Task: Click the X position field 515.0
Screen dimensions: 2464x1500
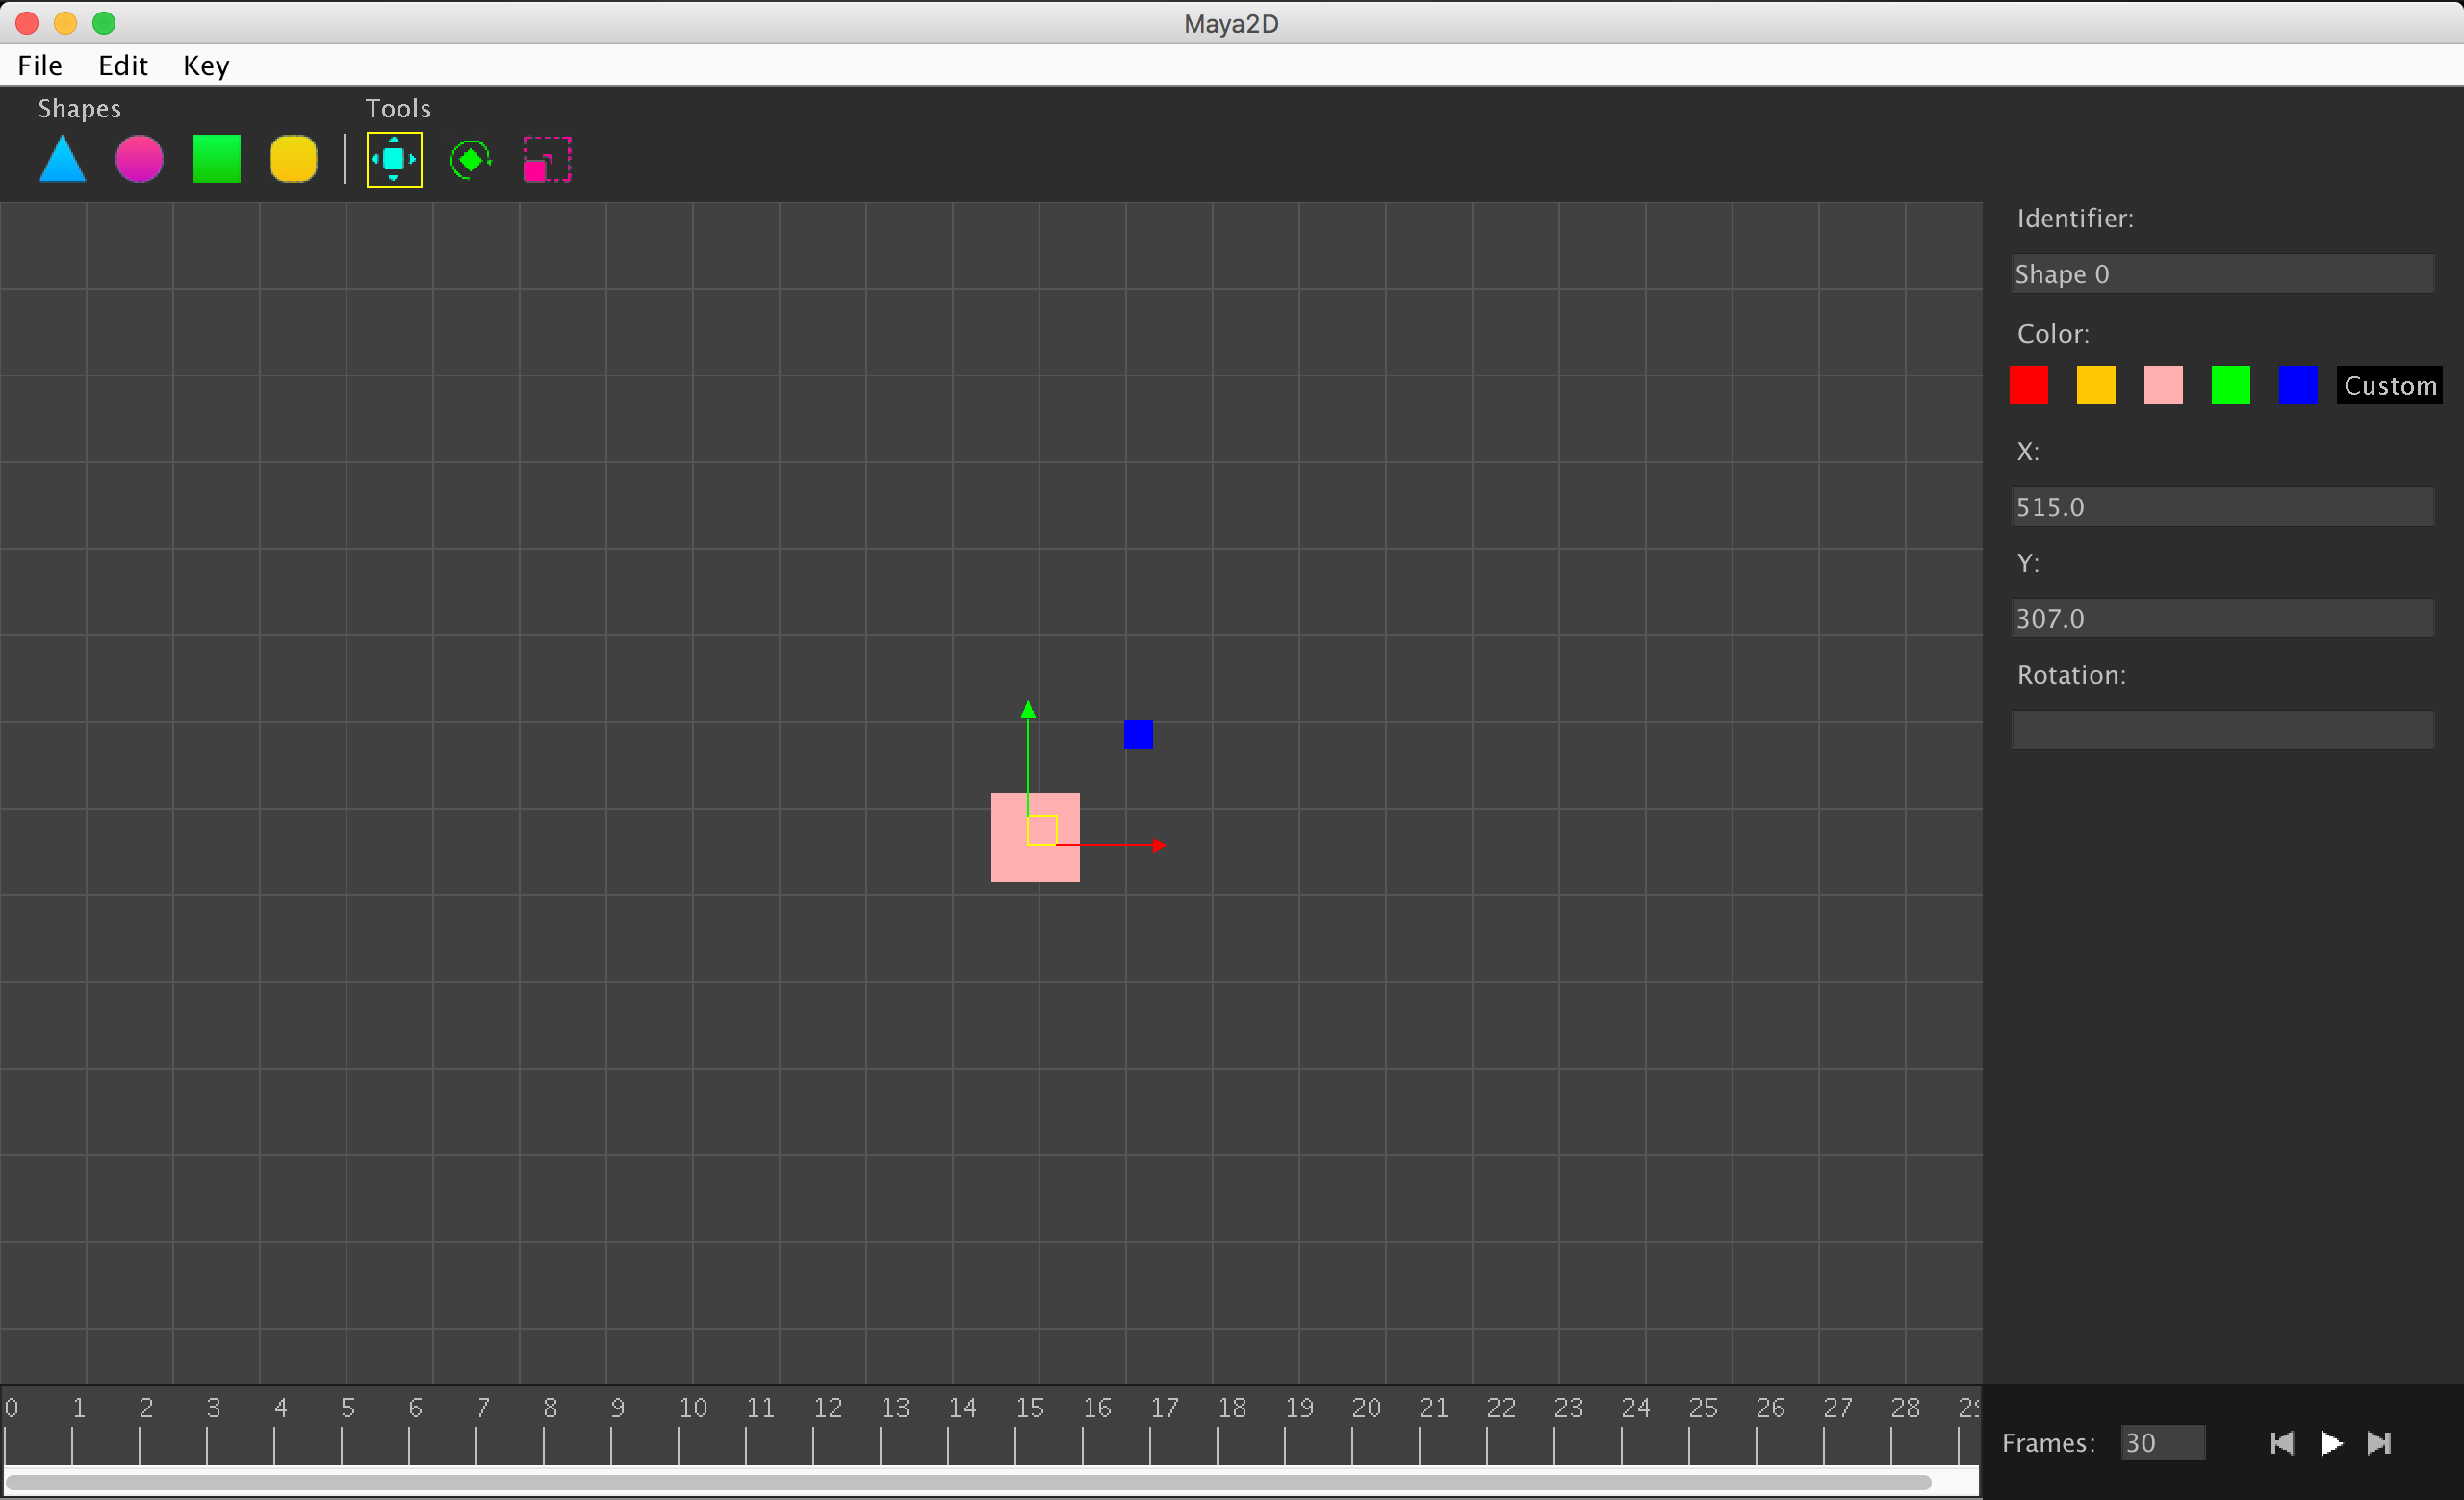Action: tap(2222, 507)
